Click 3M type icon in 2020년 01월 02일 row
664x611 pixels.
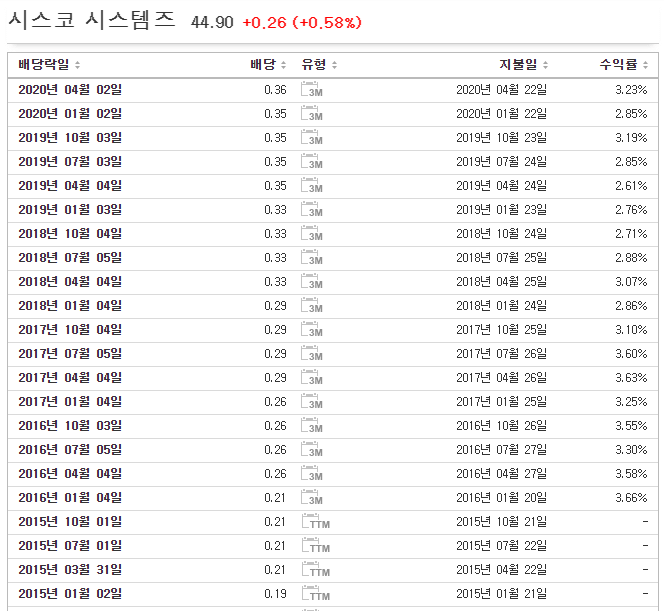coord(312,113)
